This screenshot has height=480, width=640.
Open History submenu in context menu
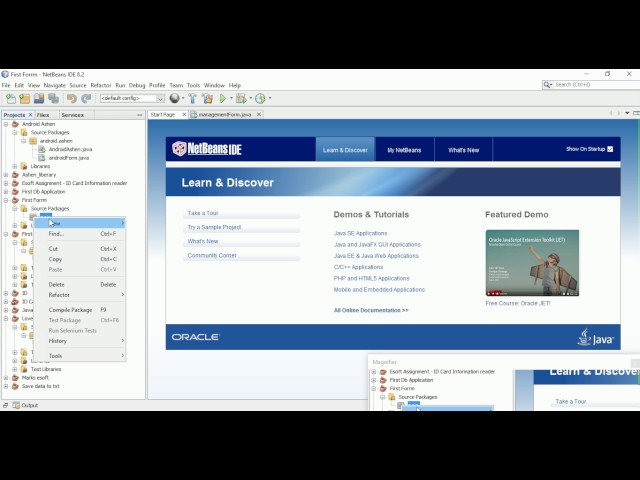coord(80,341)
